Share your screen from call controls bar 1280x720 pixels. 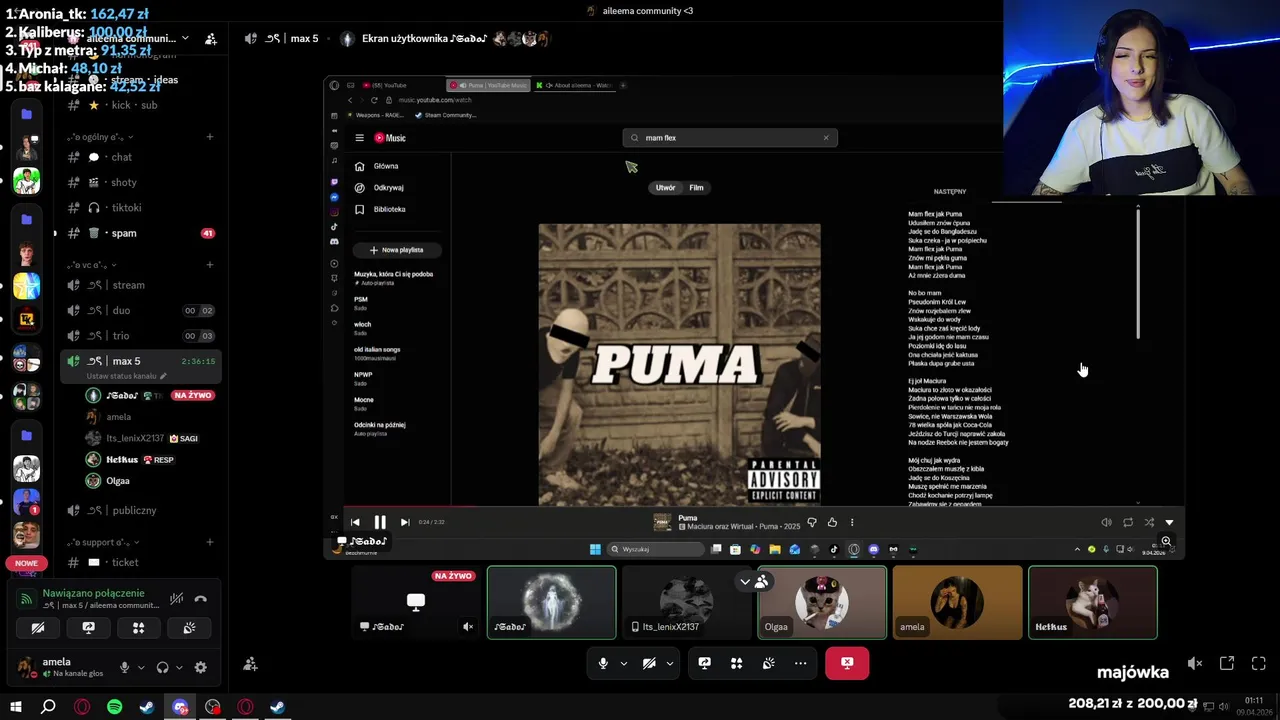coord(704,663)
